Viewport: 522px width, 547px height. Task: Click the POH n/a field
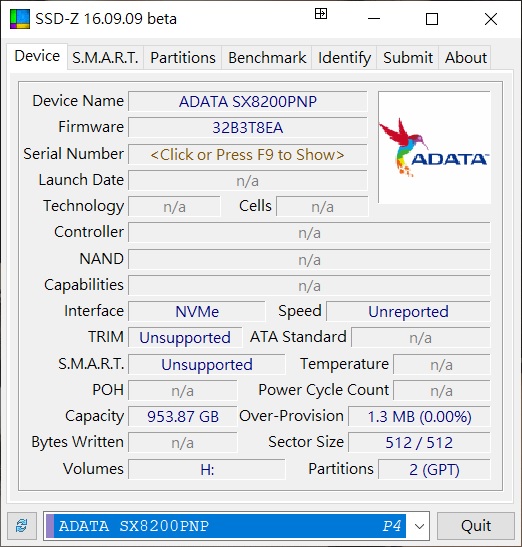click(x=182, y=390)
